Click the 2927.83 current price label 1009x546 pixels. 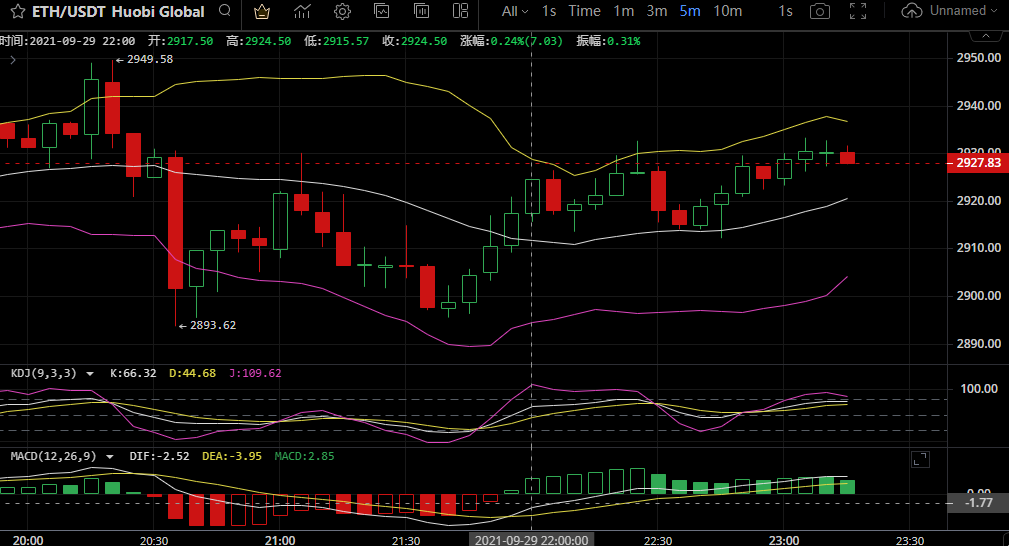(979, 163)
